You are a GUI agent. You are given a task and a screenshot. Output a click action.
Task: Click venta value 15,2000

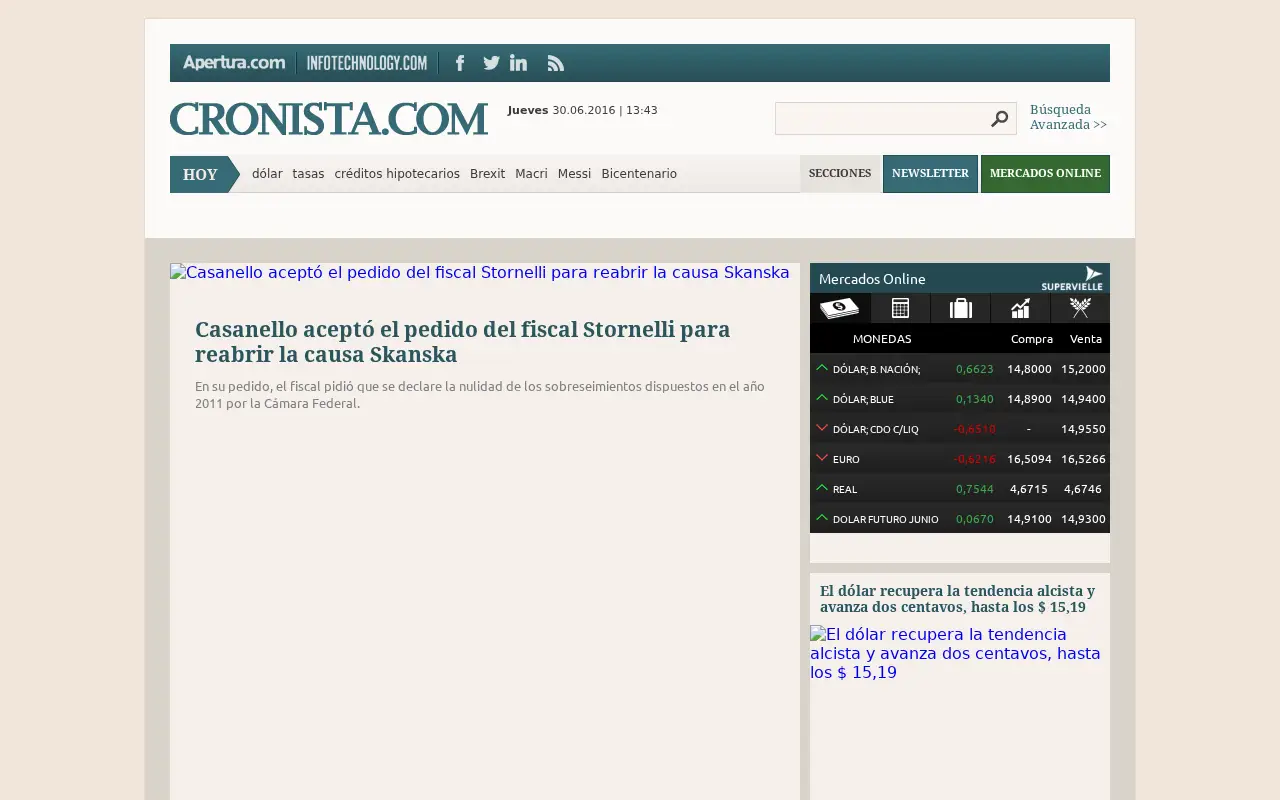(1083, 369)
